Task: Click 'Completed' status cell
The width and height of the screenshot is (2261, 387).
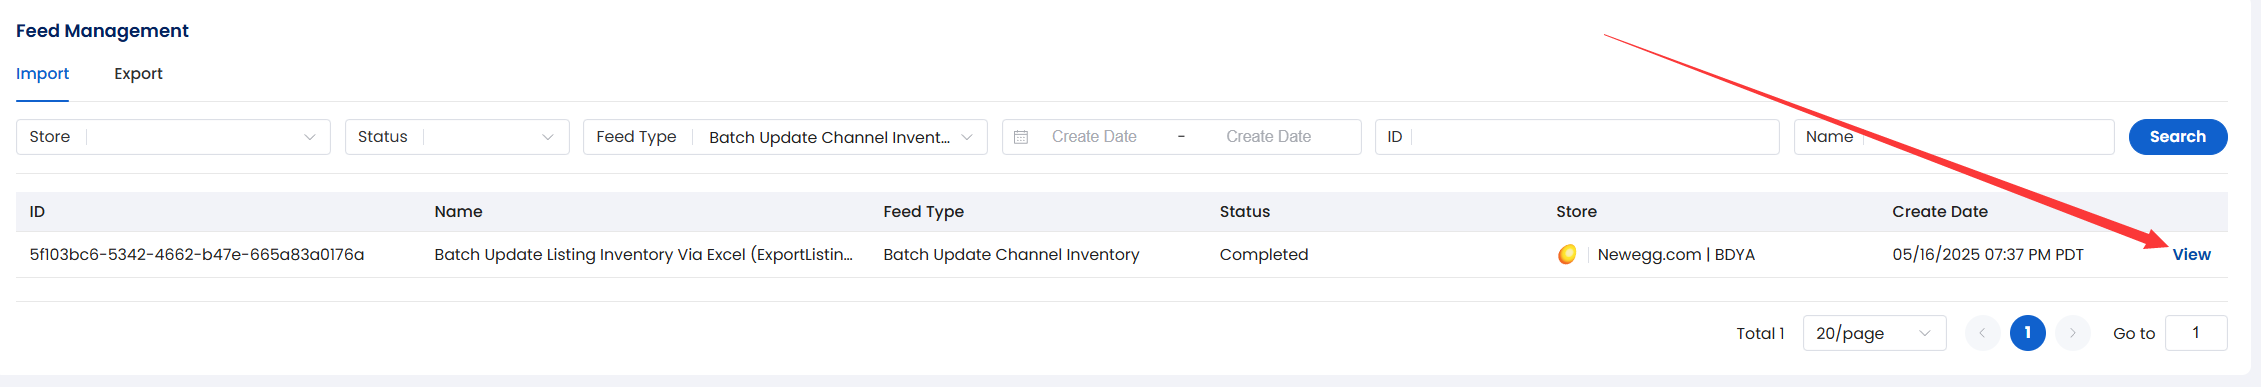Action: [x=1264, y=255]
